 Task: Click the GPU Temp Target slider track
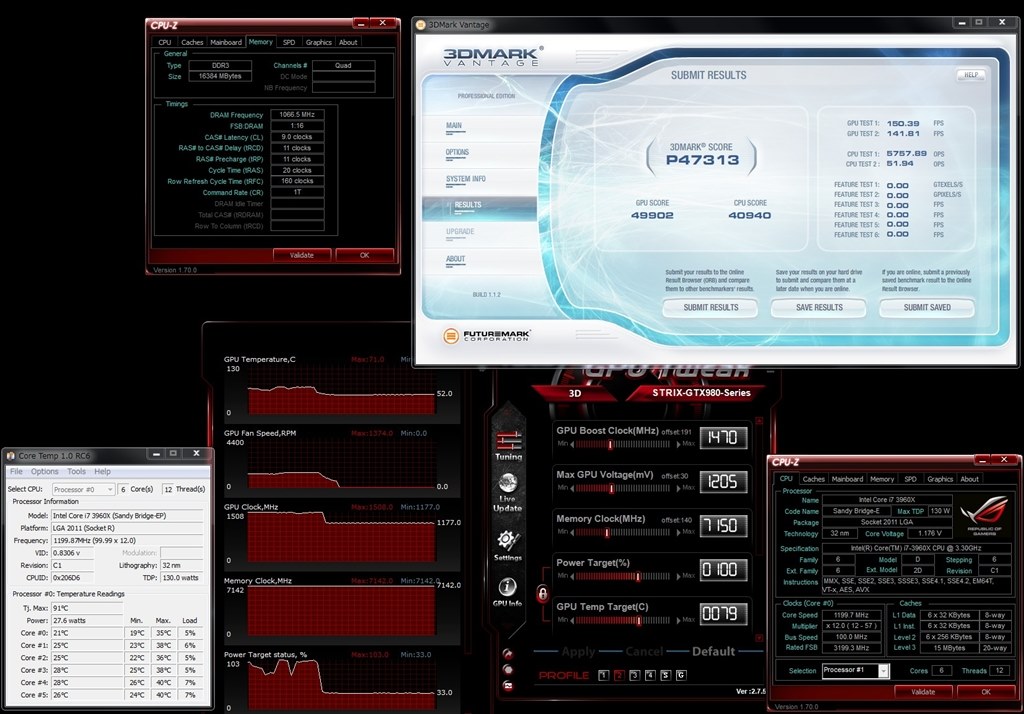click(623, 620)
